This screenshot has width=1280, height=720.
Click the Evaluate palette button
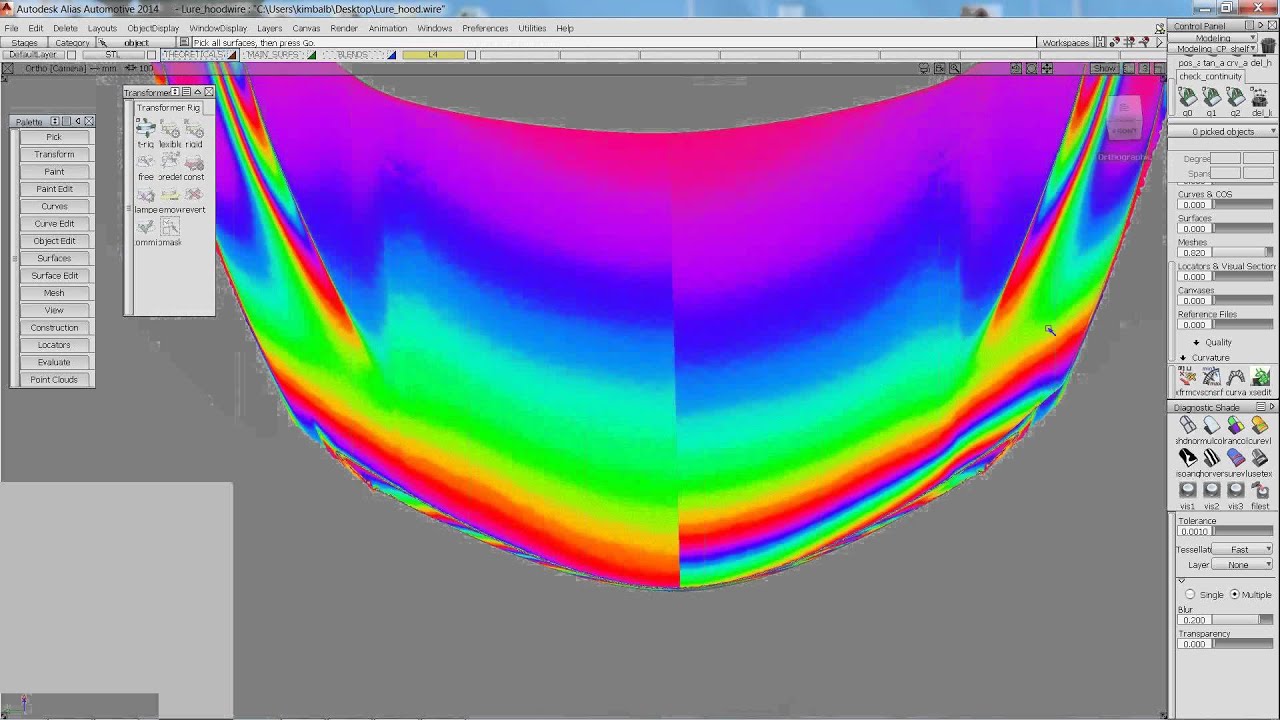point(54,362)
